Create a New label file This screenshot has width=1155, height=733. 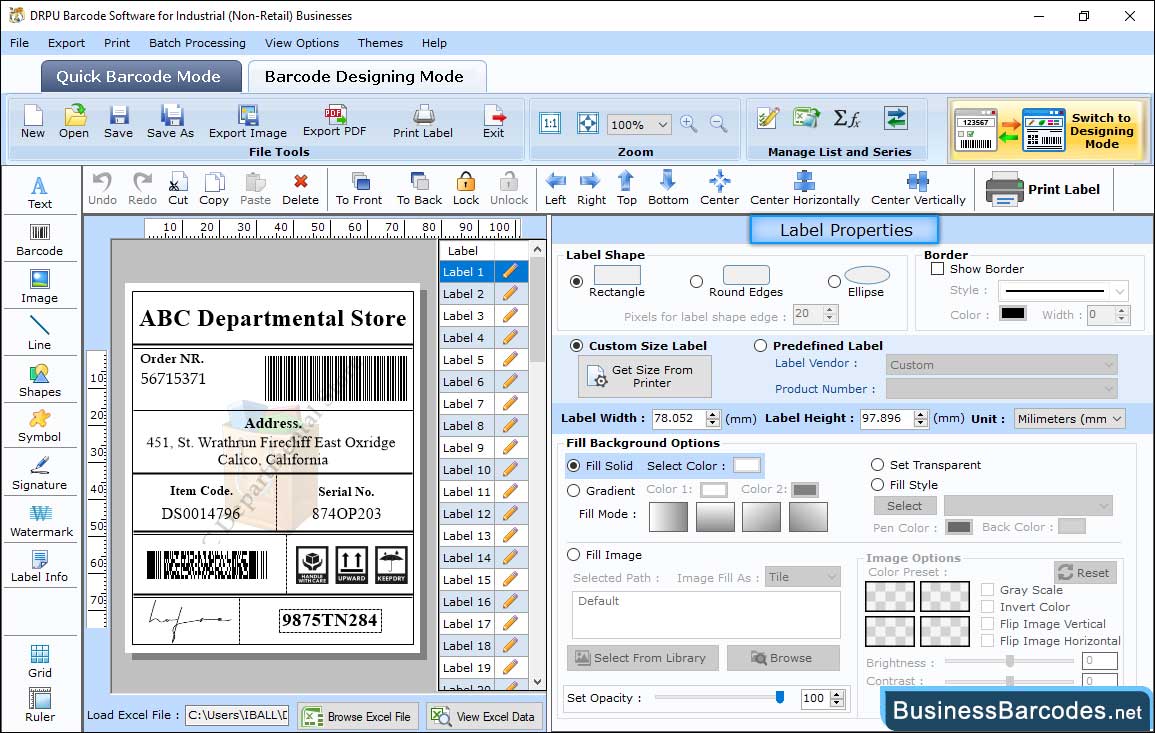32,122
